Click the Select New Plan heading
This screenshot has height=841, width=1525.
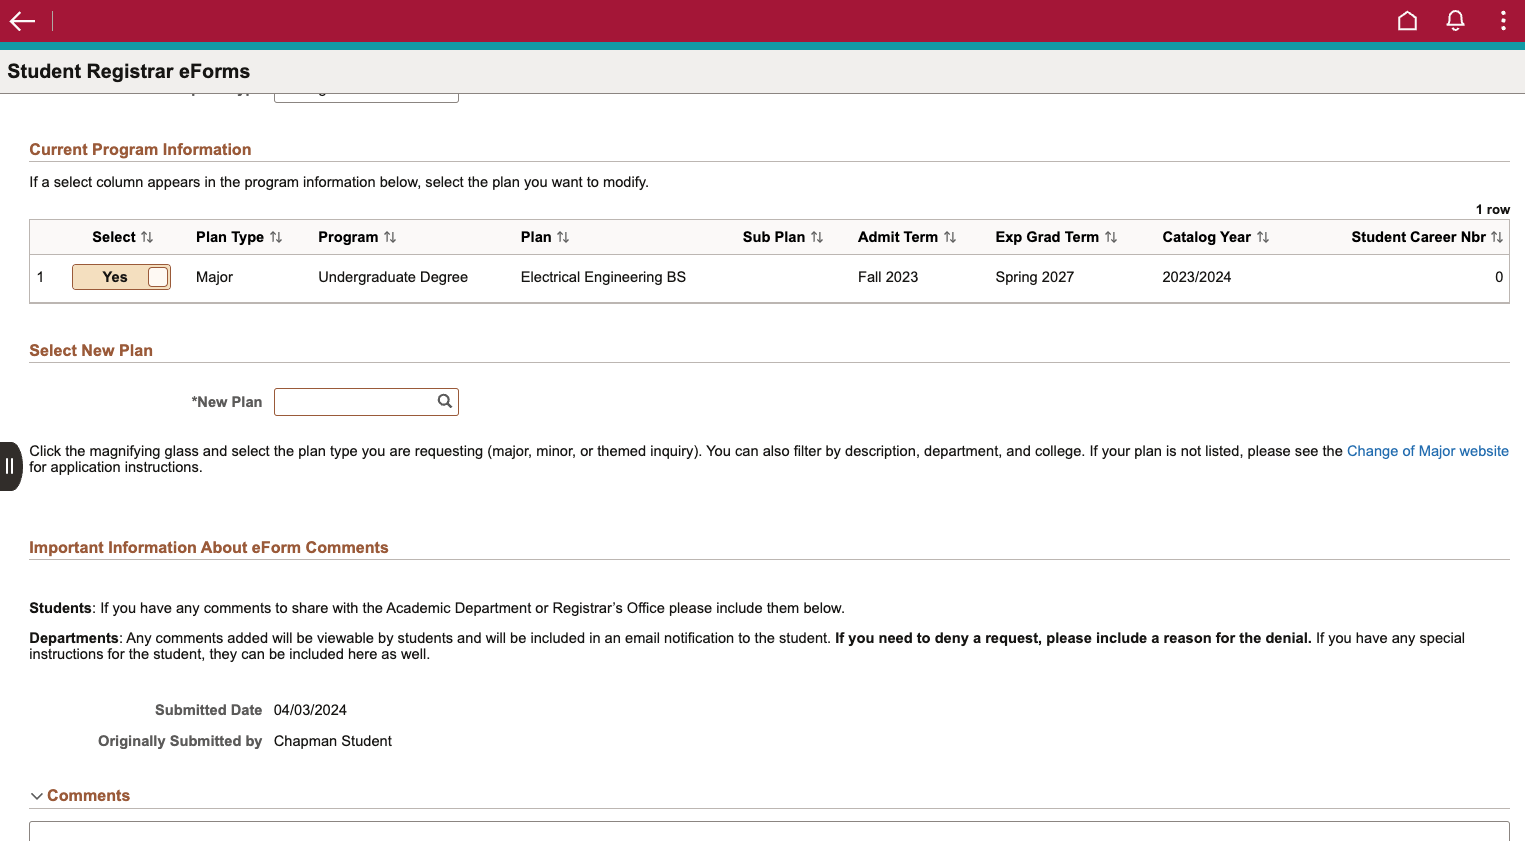[x=91, y=350]
